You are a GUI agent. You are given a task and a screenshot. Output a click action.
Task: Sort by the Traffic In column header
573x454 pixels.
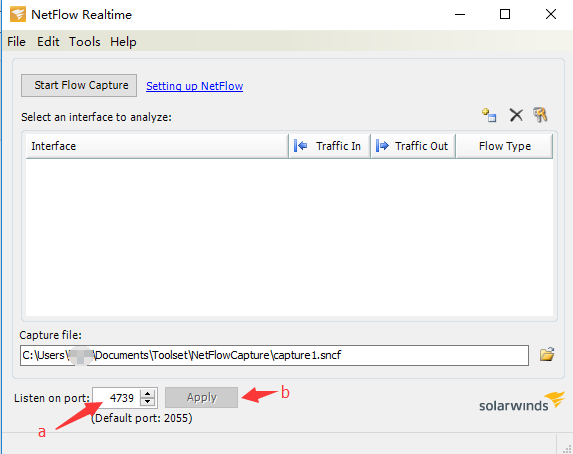pyautogui.click(x=330, y=146)
